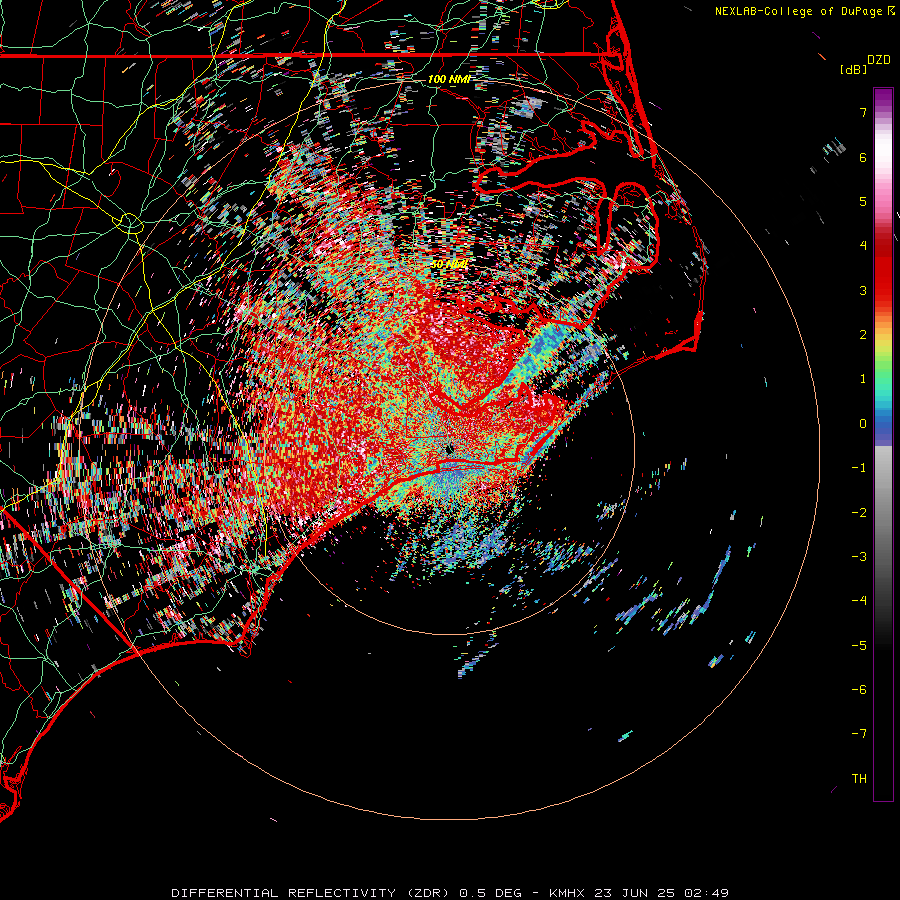Click the -5 dB tick label on the color bar
900x900 pixels.
point(859,646)
